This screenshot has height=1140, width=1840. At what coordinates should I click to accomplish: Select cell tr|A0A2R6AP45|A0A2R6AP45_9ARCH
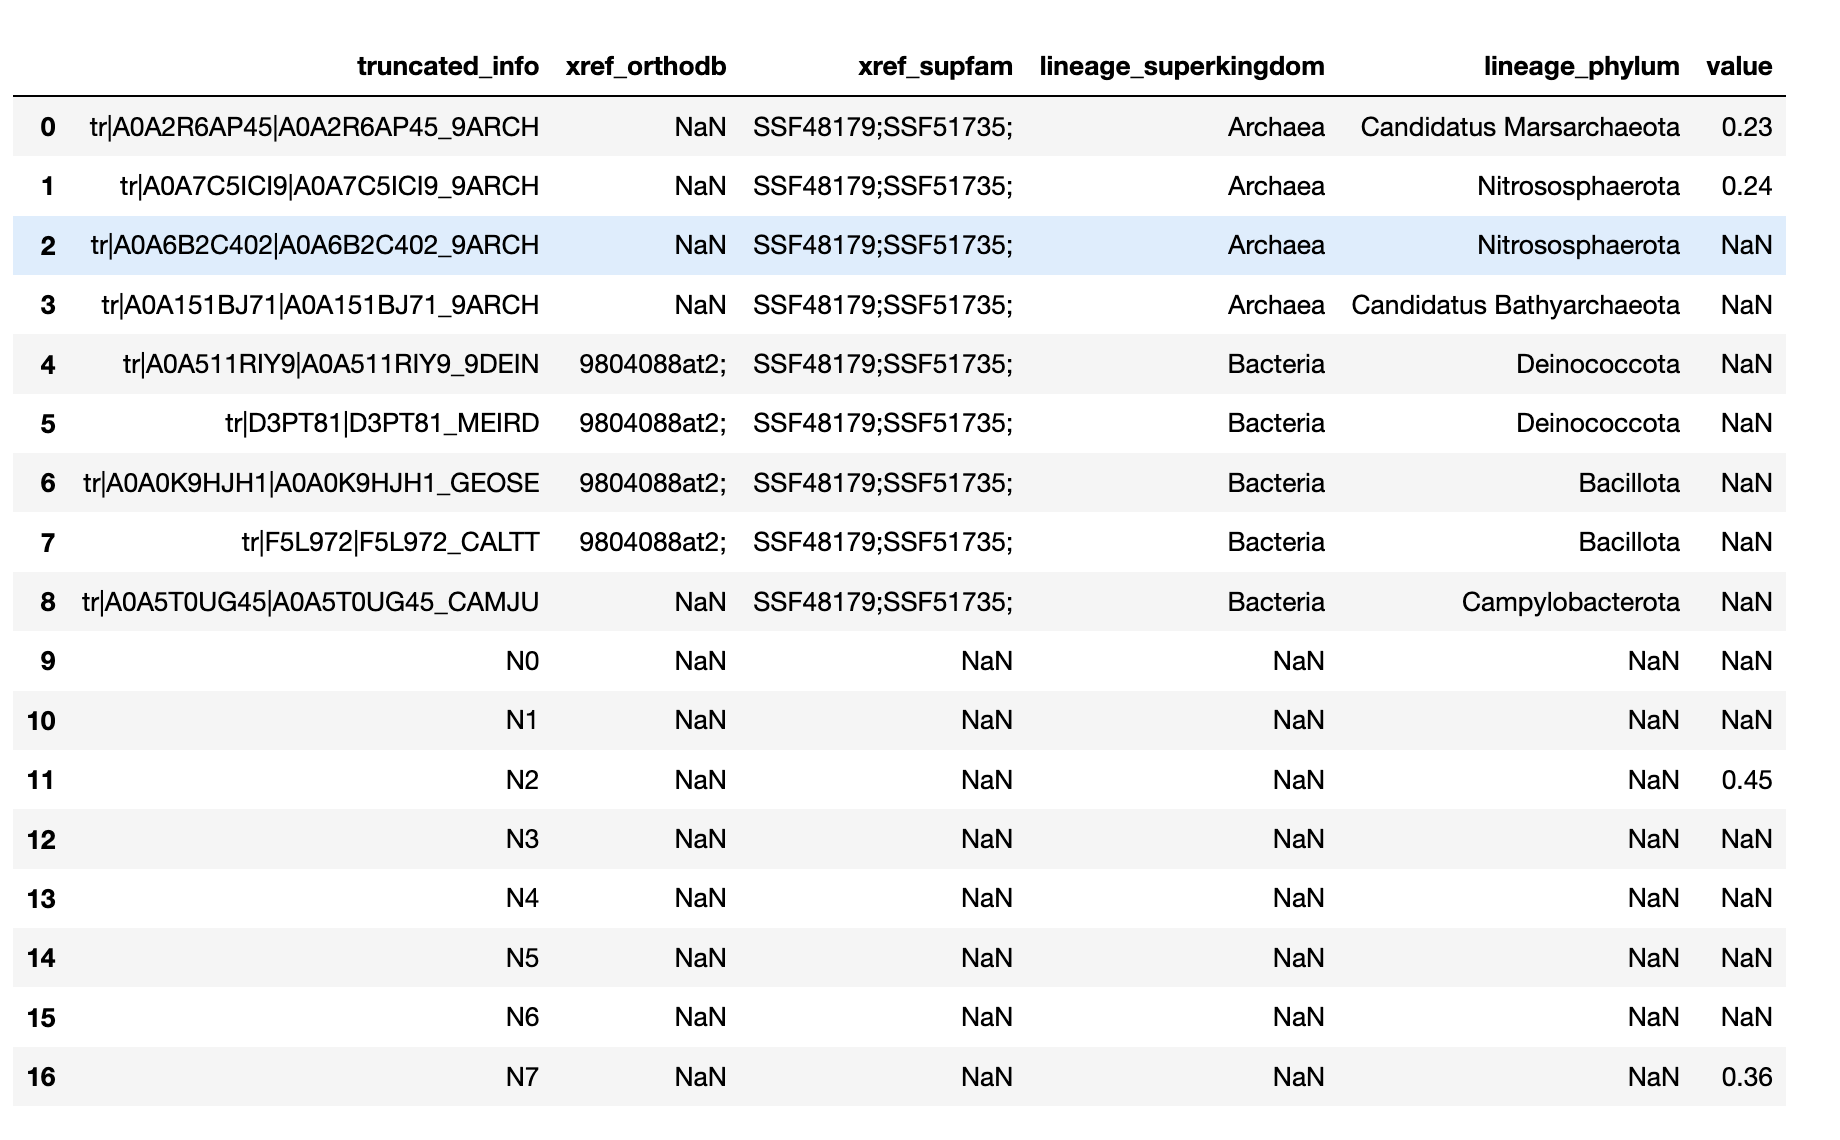314,127
